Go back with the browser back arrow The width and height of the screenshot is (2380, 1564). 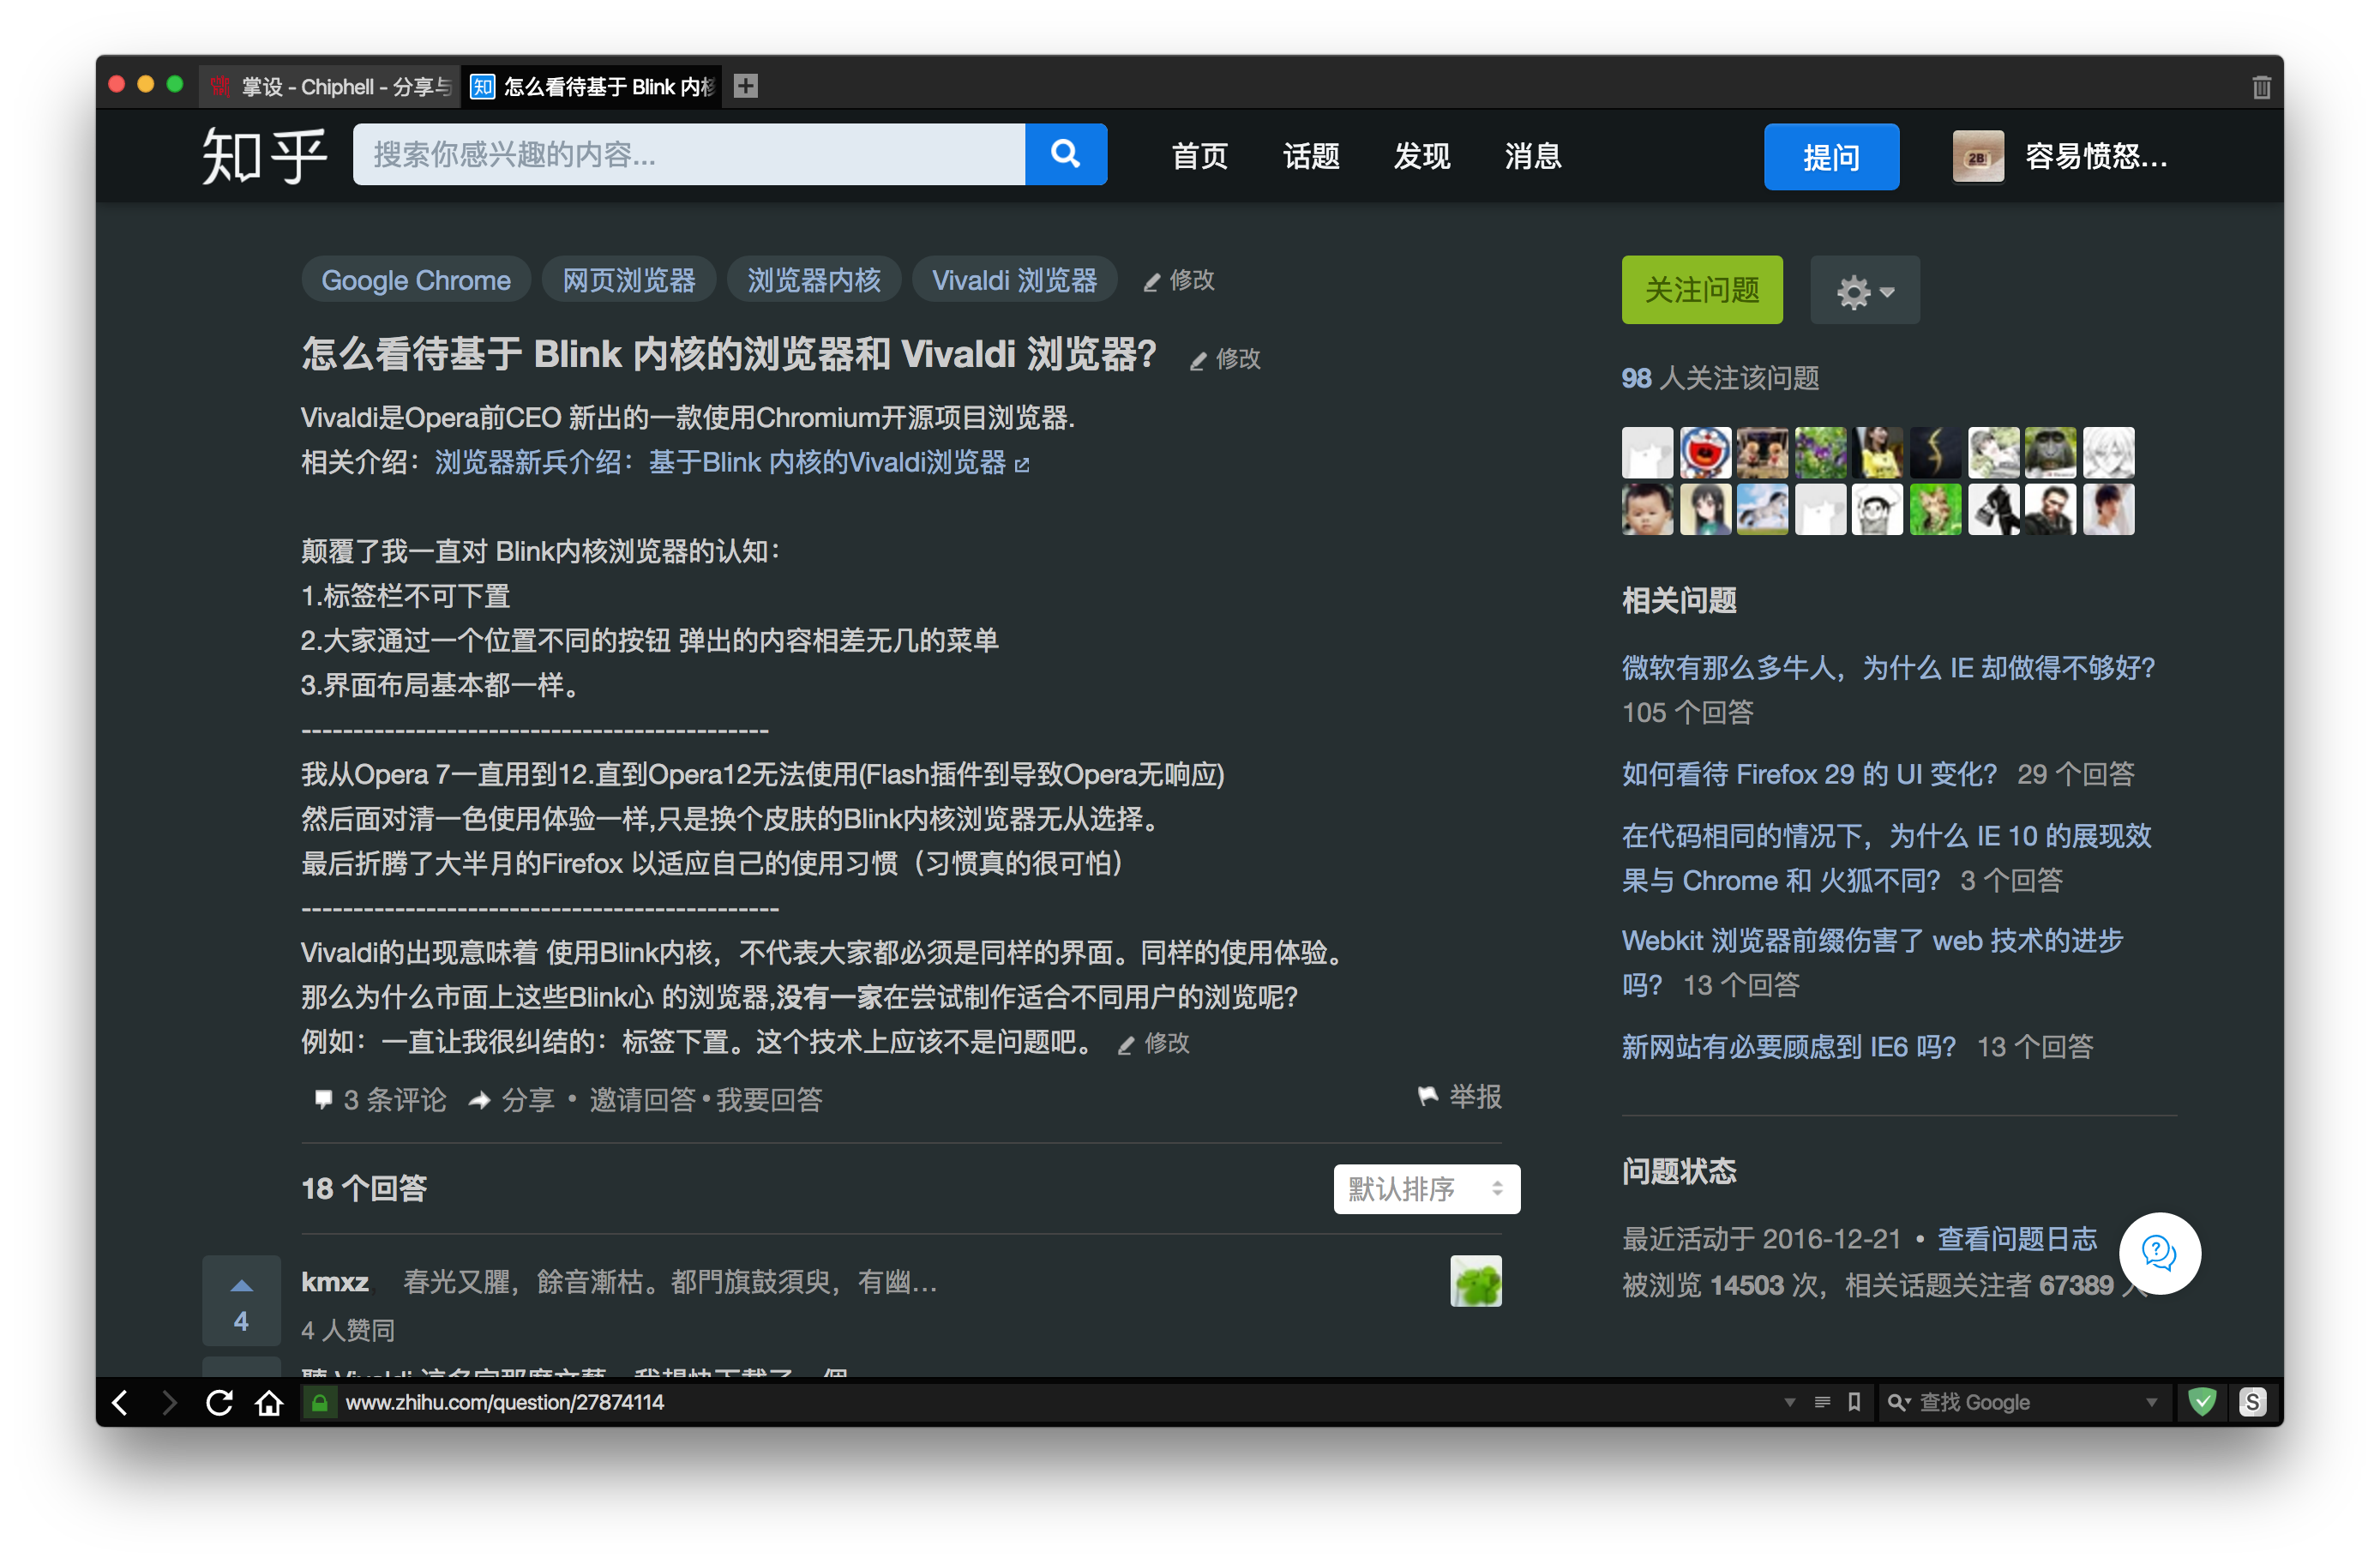click(120, 1402)
